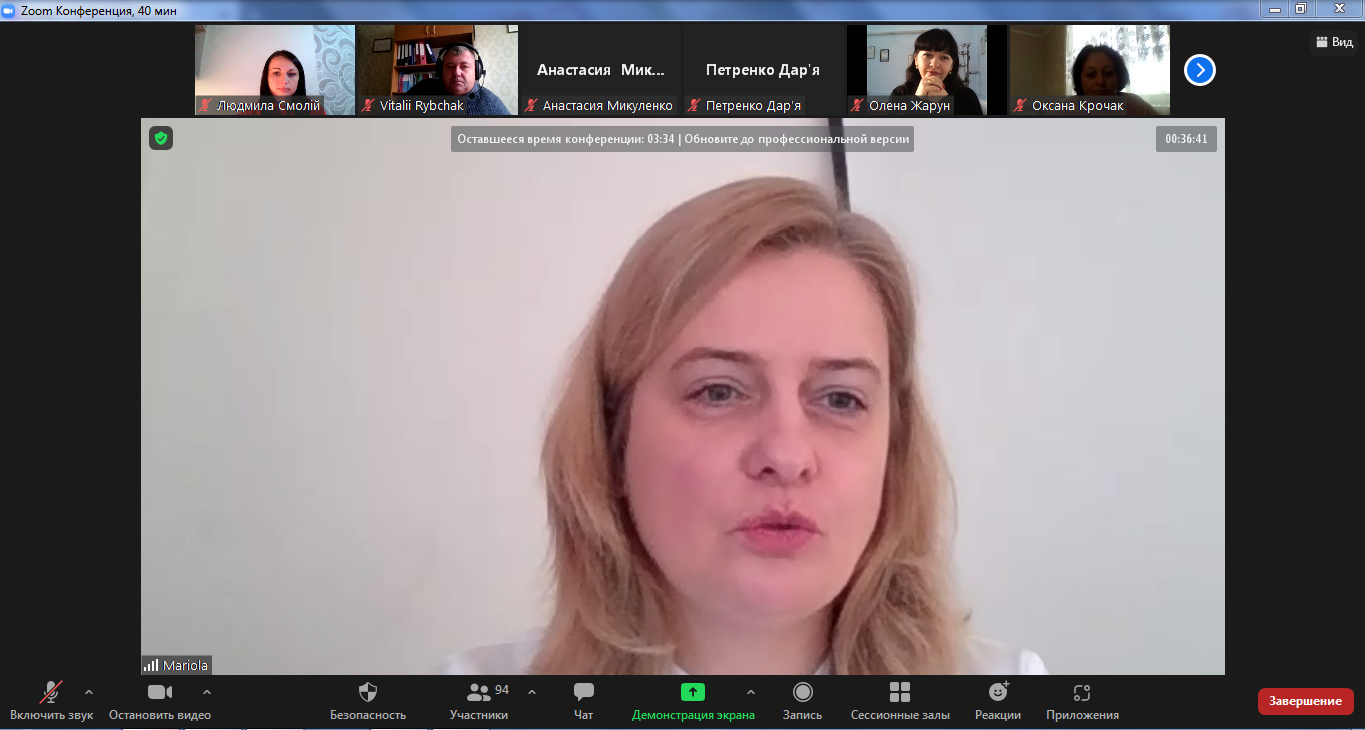Screen dimensions: 1365x730
Task: Minimize the Zoom window
Action: click(1274, 8)
